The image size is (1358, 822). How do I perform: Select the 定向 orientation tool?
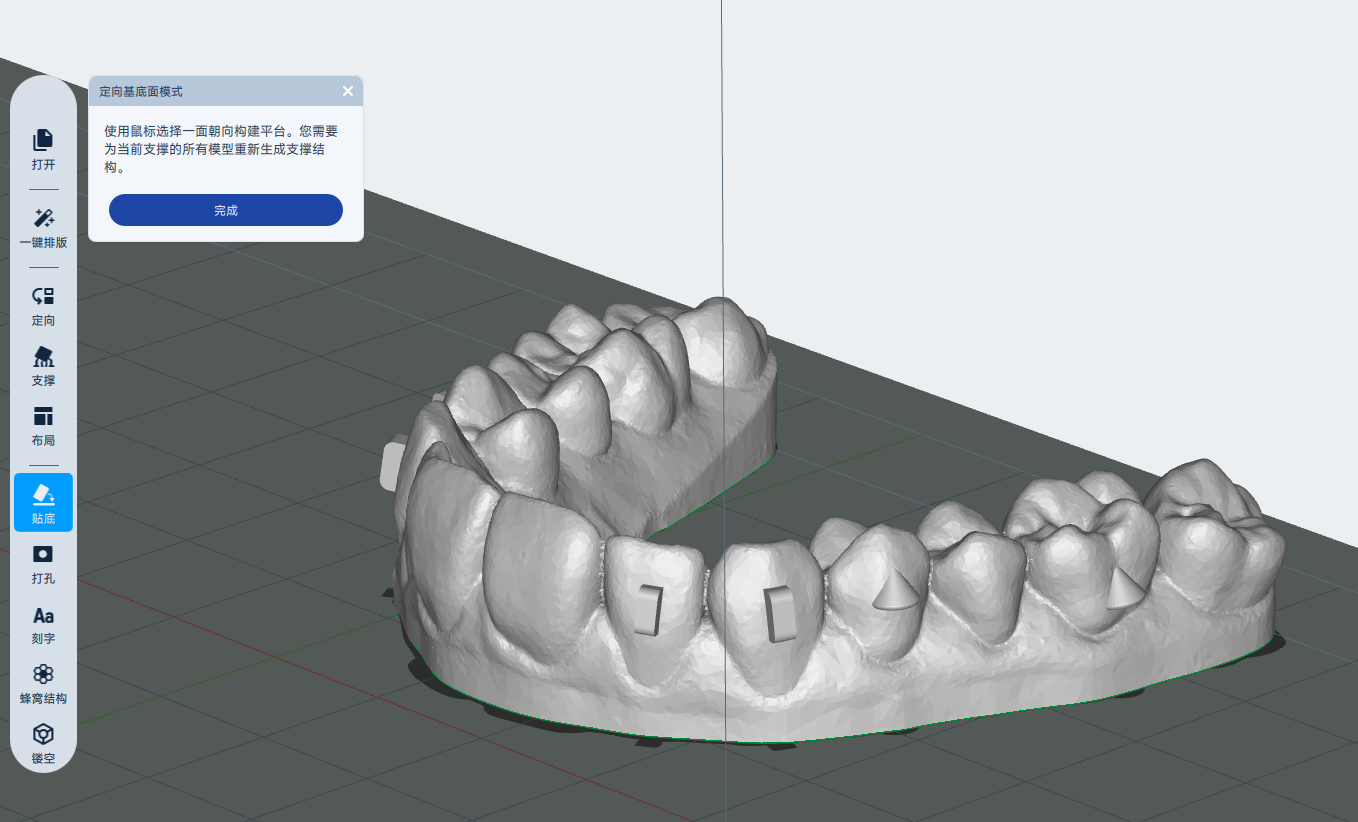point(43,307)
